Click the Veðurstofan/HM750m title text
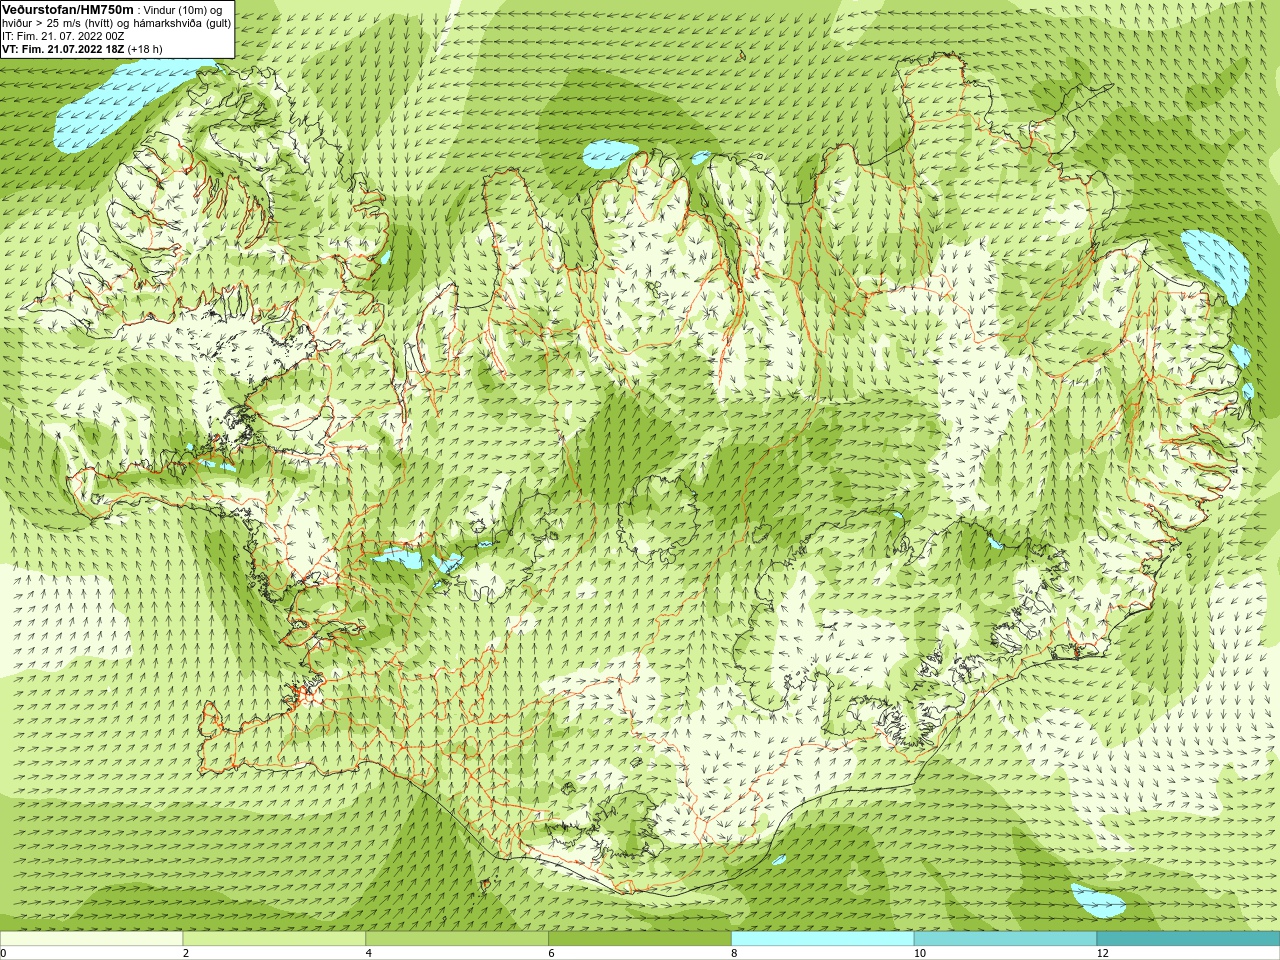 [68, 9]
